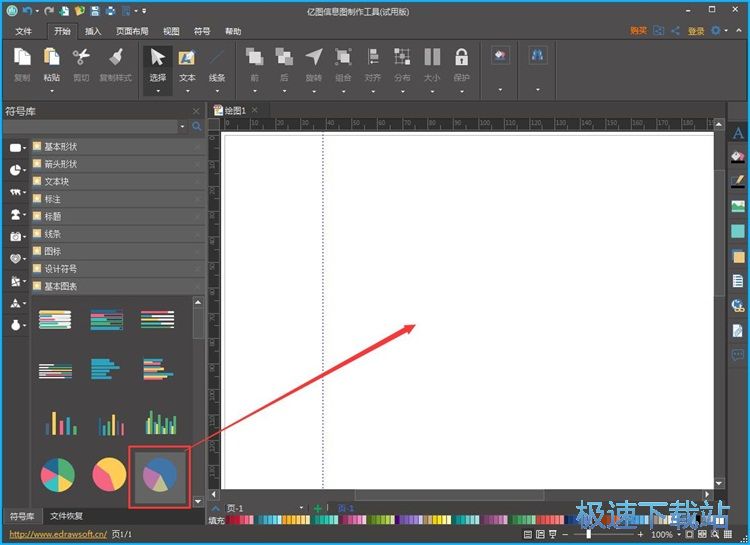Open the page selector 页-1 dropdown

coord(301,508)
